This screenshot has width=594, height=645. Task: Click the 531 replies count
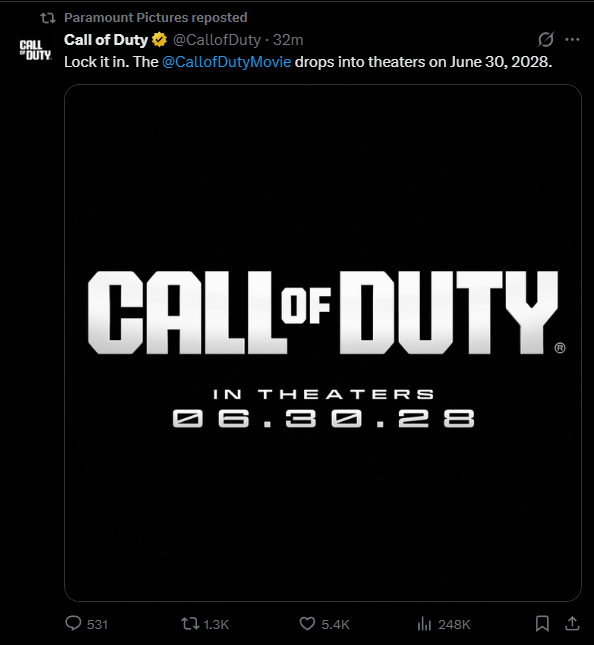tap(97, 624)
